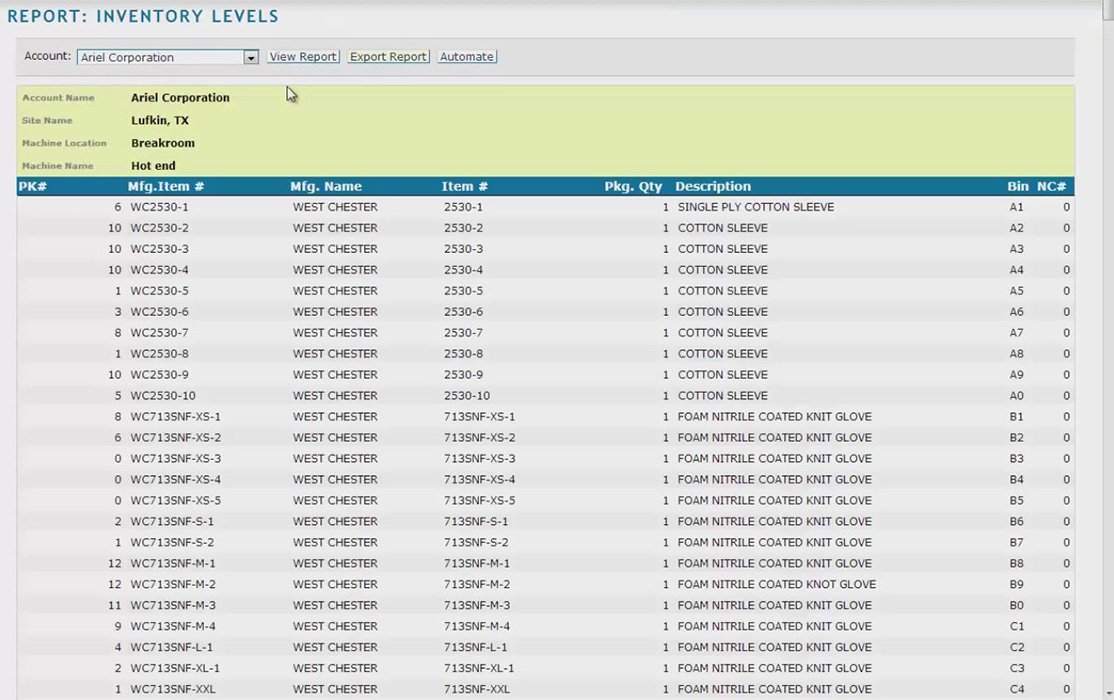Select the WC2530-4 mfg item cell
1114x700 pixels.
(x=159, y=270)
